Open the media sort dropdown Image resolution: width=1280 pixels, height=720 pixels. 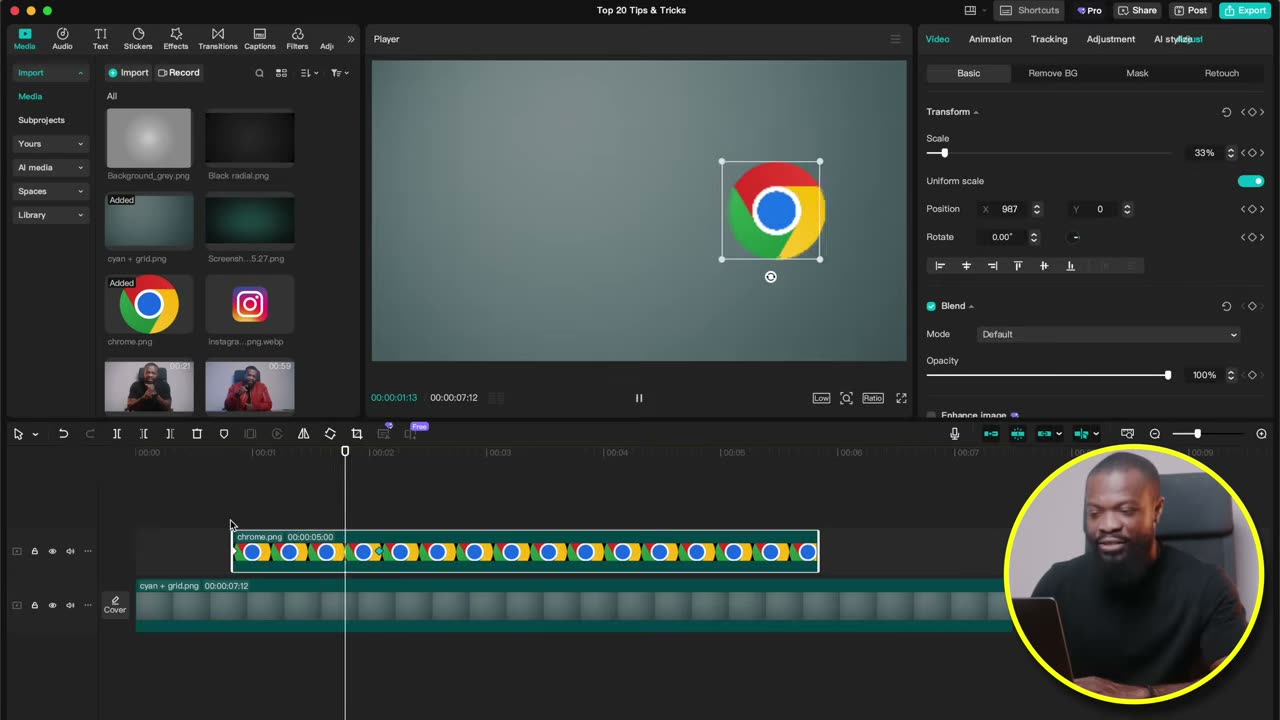309,73
